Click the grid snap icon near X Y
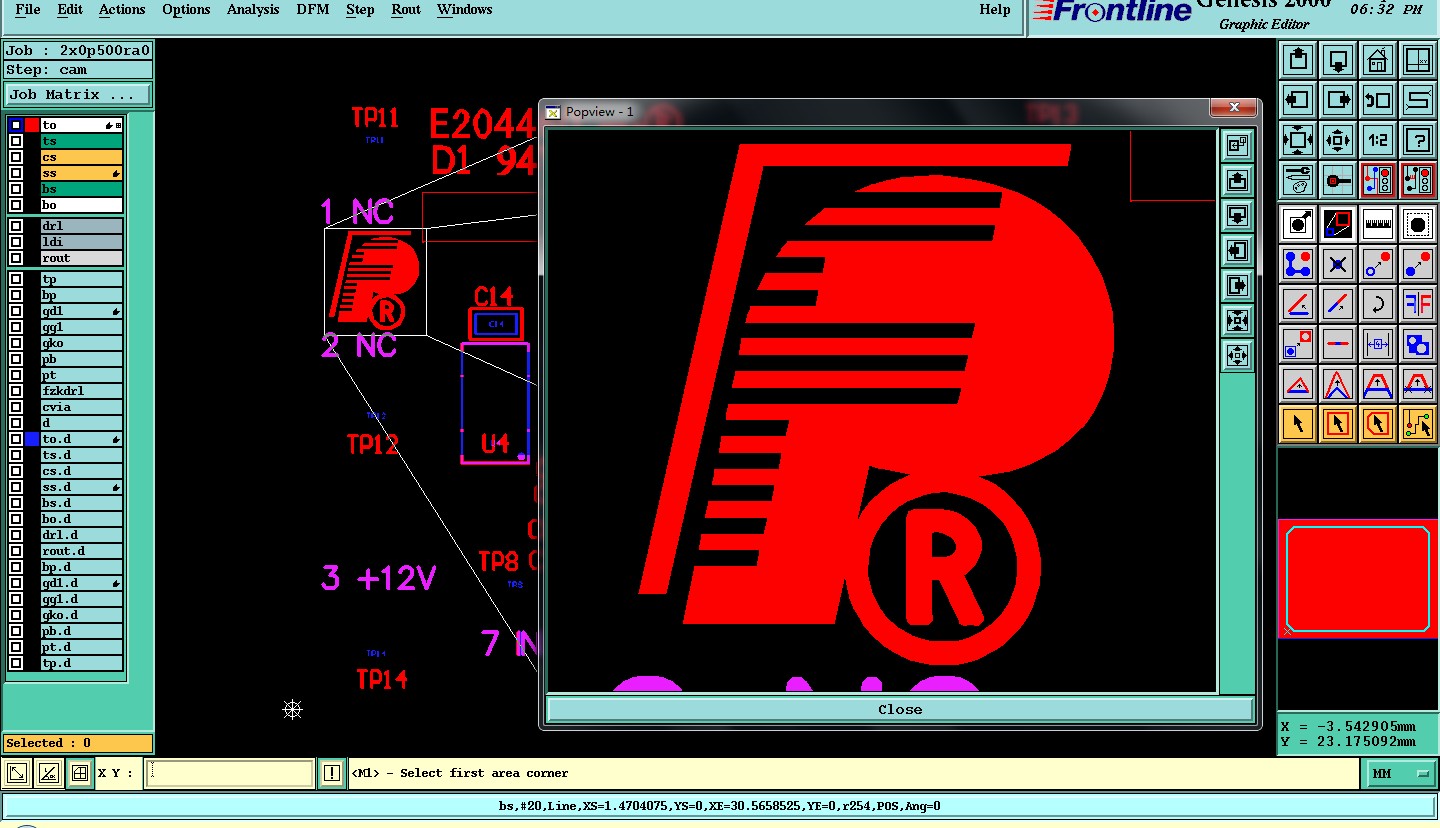Screen dimensions: 1440x828 click(x=79, y=773)
